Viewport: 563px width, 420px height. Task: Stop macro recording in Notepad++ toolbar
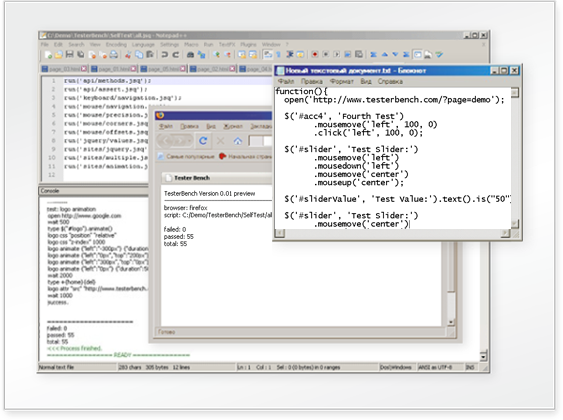click(x=326, y=55)
